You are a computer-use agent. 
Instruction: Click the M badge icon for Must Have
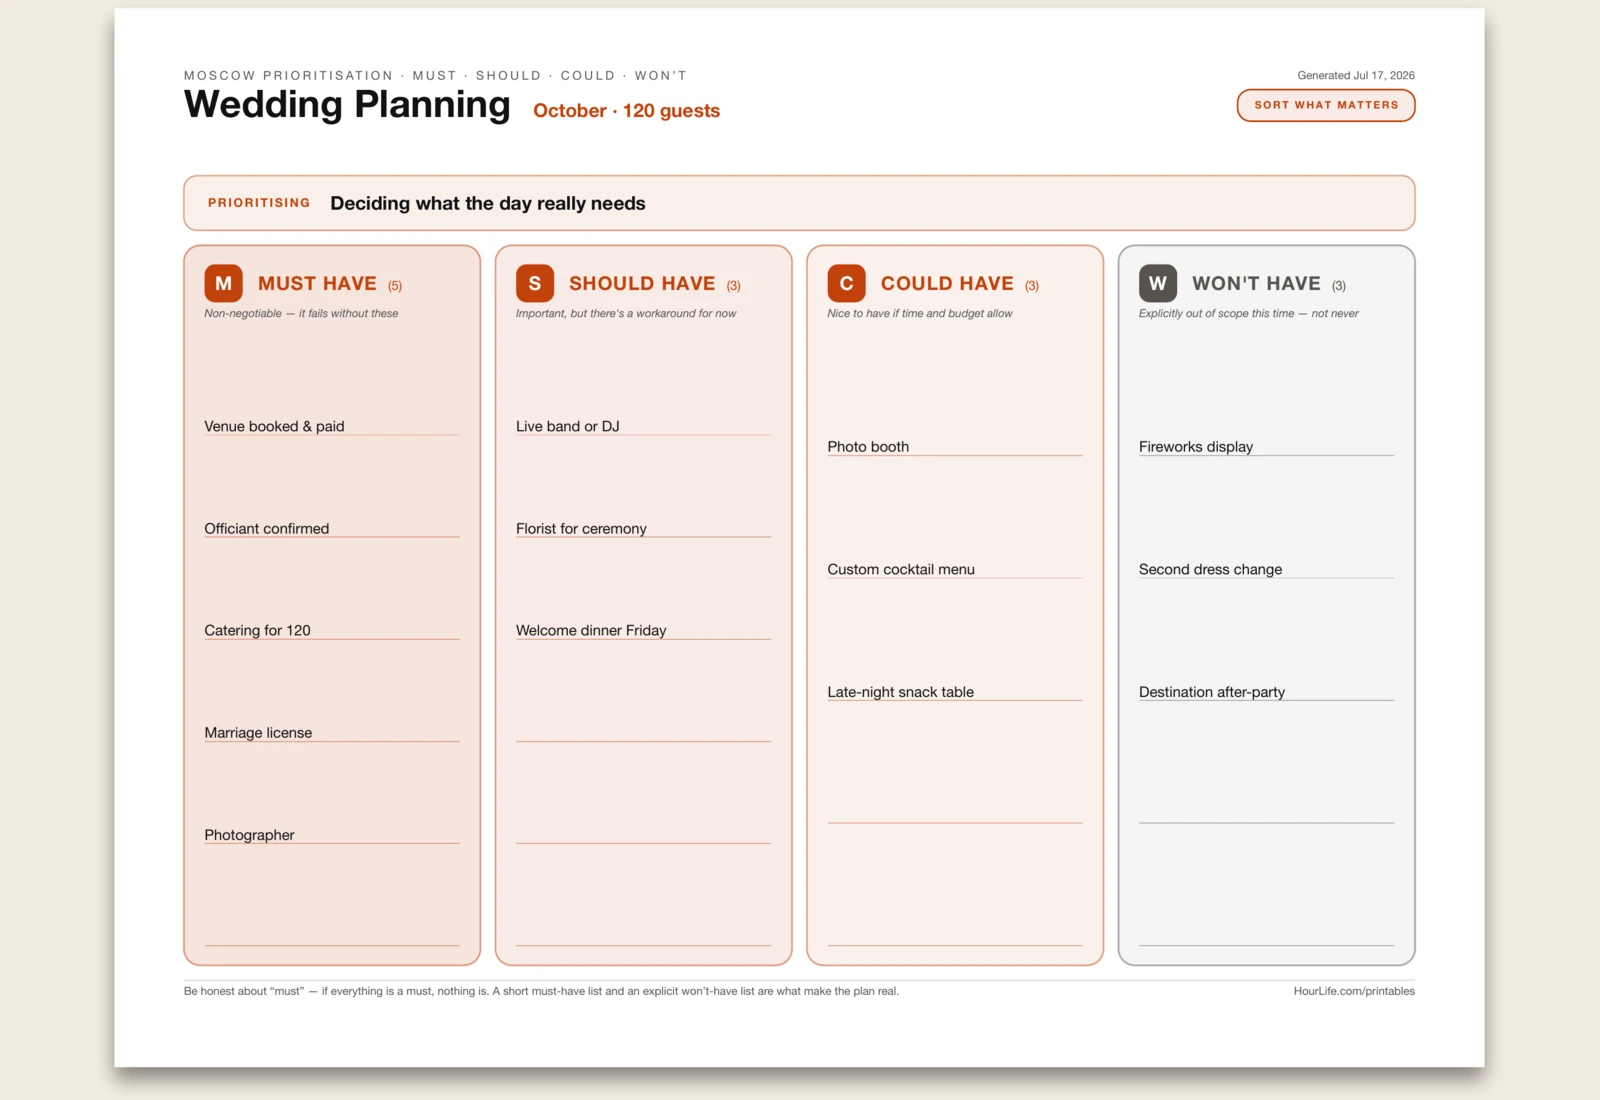pos(223,283)
